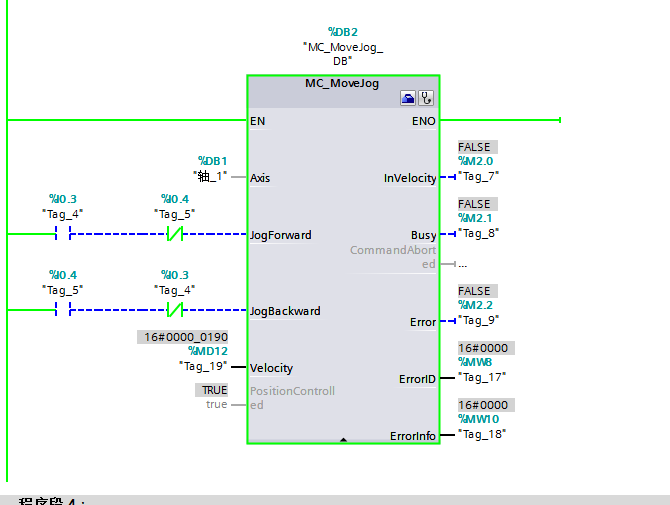
Task: Click the "Tag_17" ErrorID output operand
Action: point(481,377)
